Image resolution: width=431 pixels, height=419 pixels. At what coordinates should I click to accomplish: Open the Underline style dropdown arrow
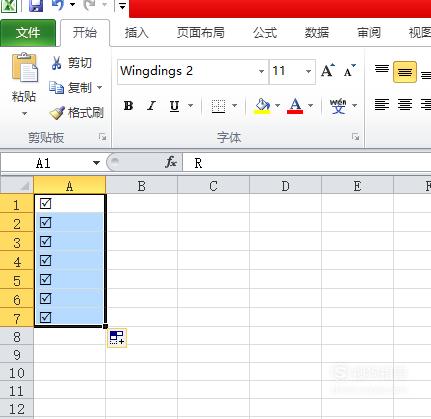click(x=191, y=106)
